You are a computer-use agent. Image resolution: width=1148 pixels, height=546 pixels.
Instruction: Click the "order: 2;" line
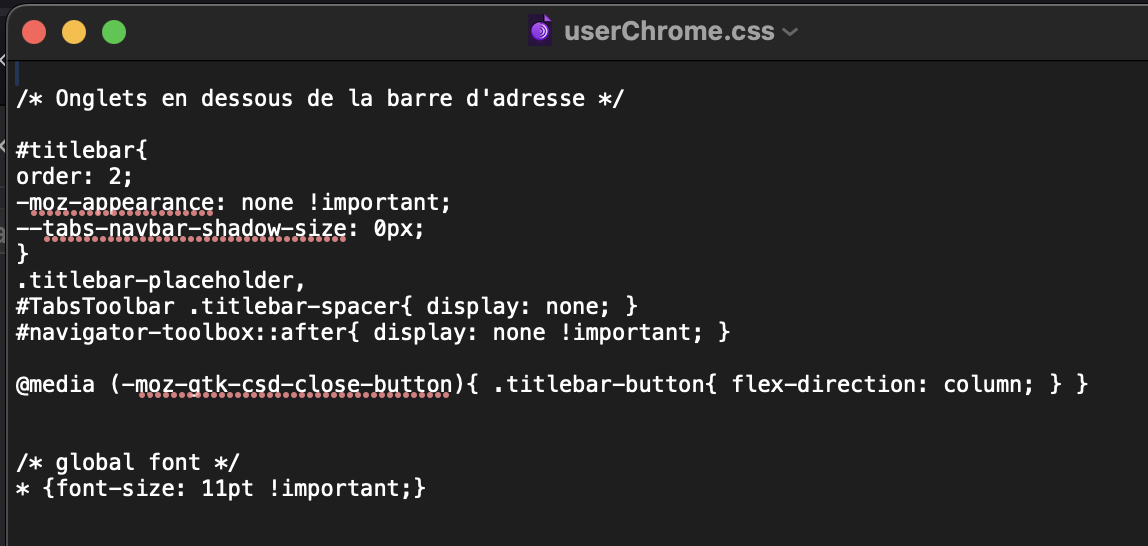coord(74,177)
